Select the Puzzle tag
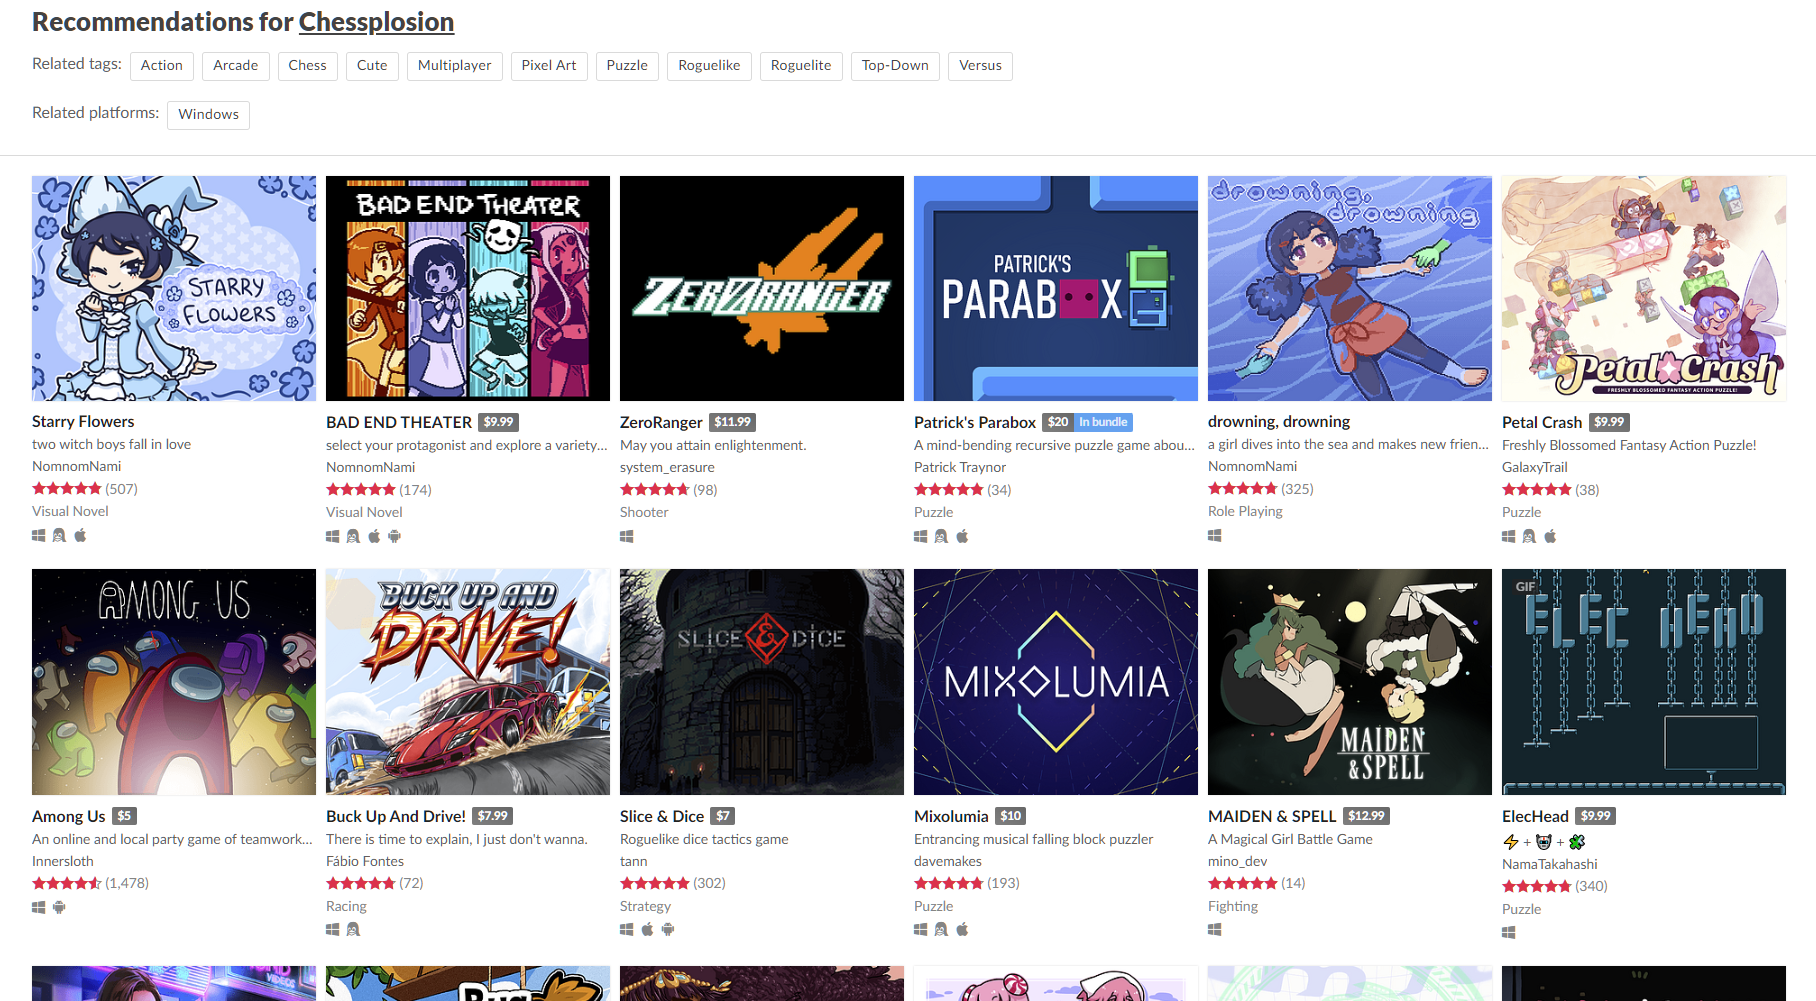This screenshot has width=1816, height=1001. point(627,65)
